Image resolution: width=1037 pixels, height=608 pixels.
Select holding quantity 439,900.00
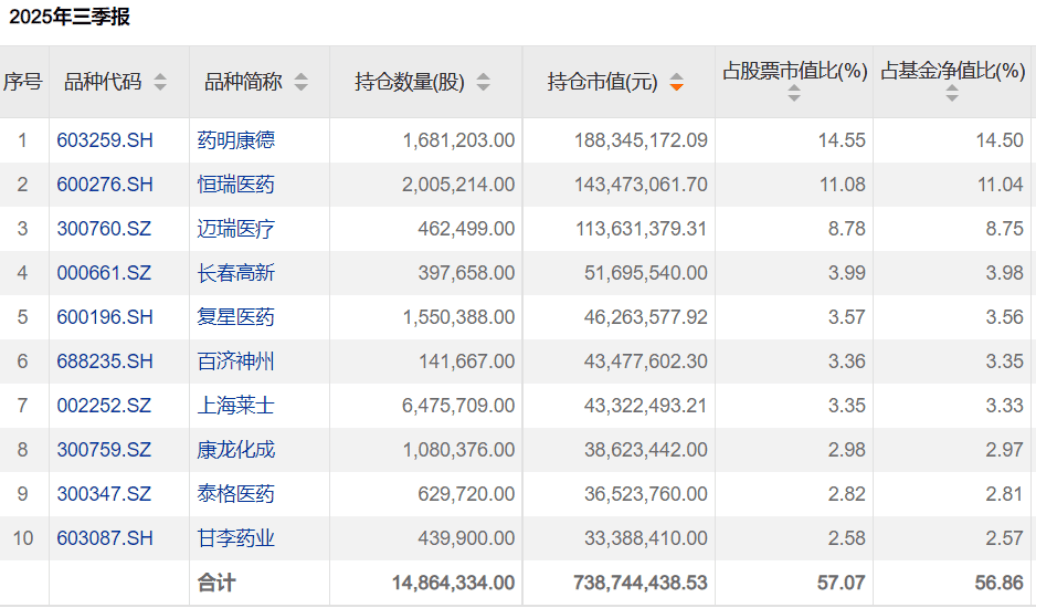[466, 539]
